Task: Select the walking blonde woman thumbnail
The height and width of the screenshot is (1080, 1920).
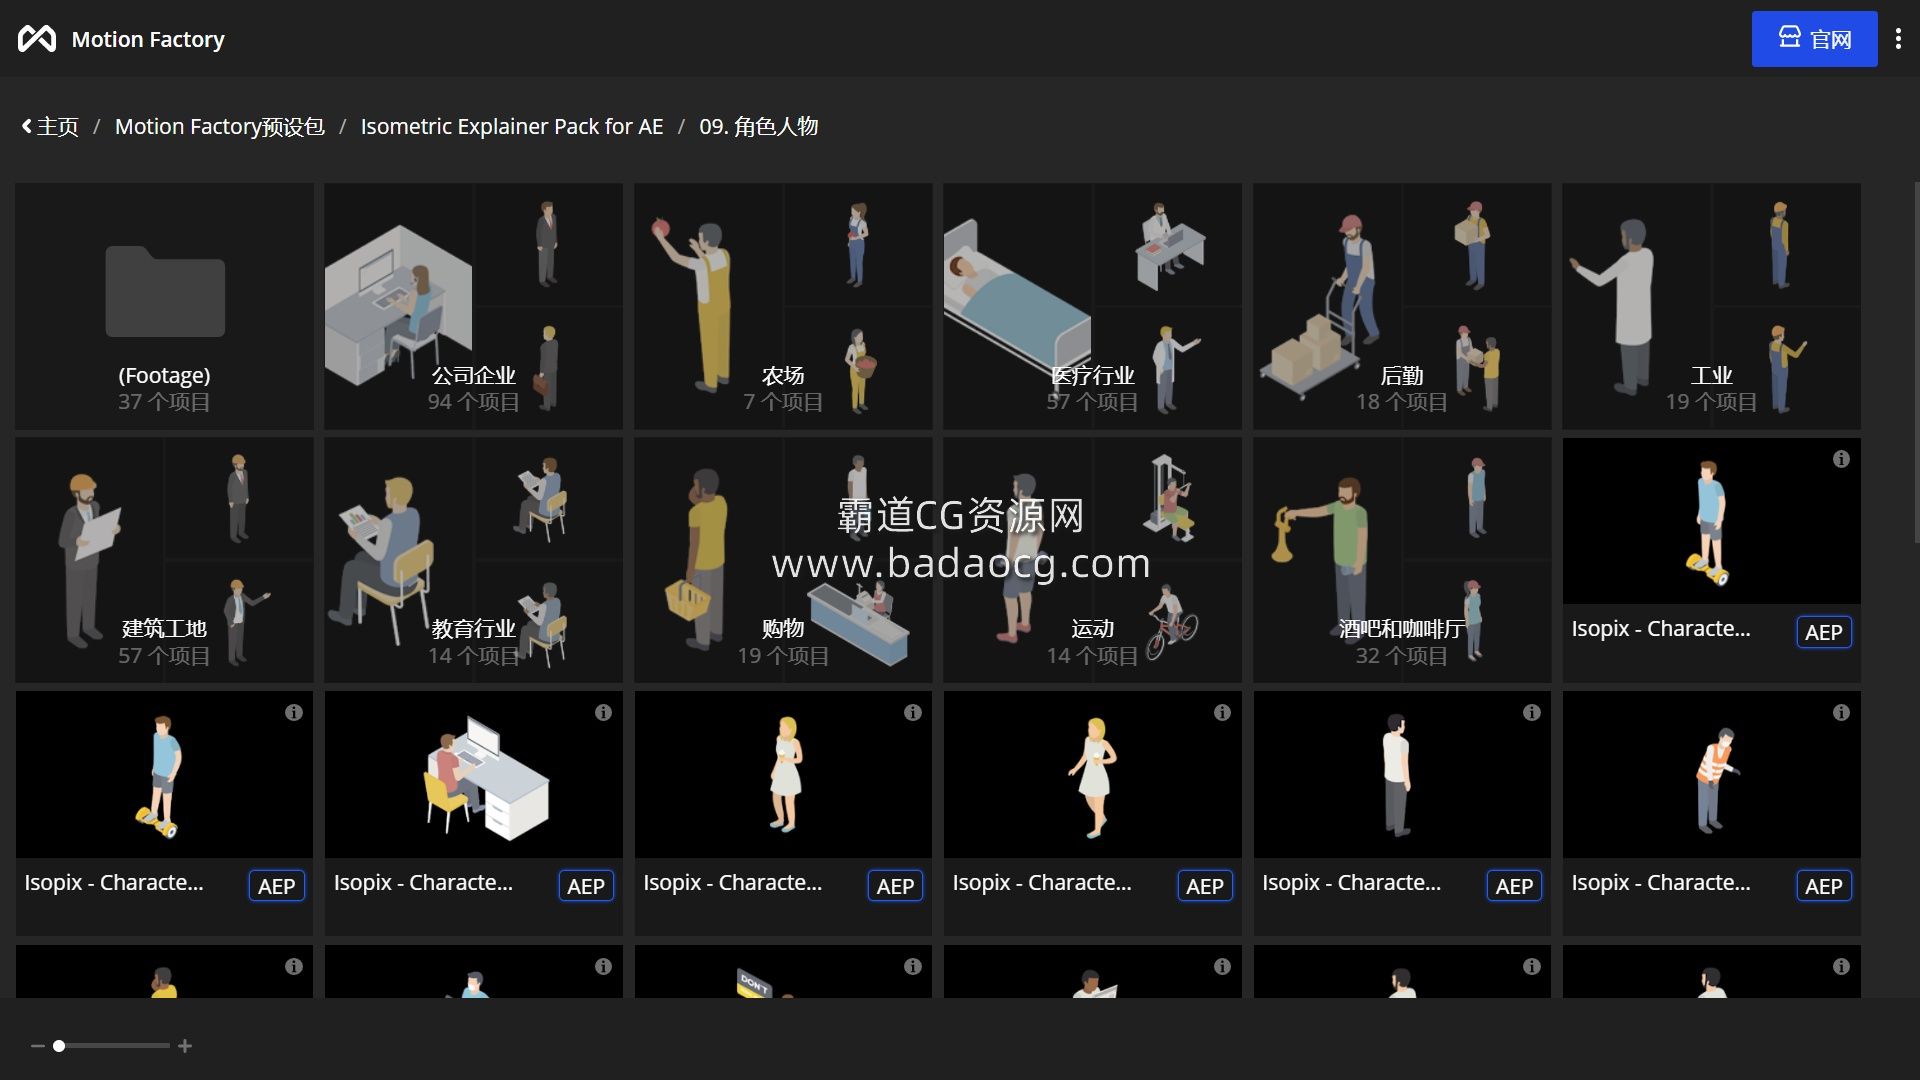Action: (1092, 775)
